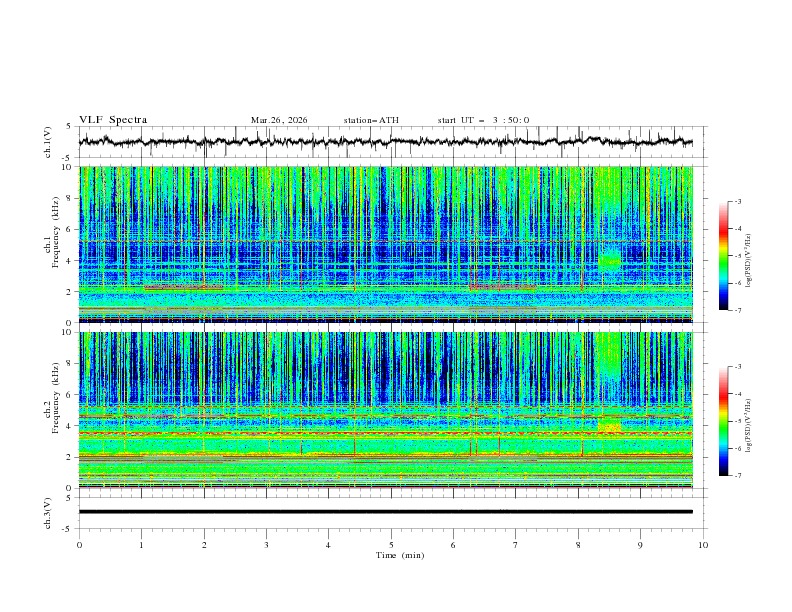This screenshot has width=792, height=612.
Task: Click time axis tick label "6"
Action: coord(453,545)
